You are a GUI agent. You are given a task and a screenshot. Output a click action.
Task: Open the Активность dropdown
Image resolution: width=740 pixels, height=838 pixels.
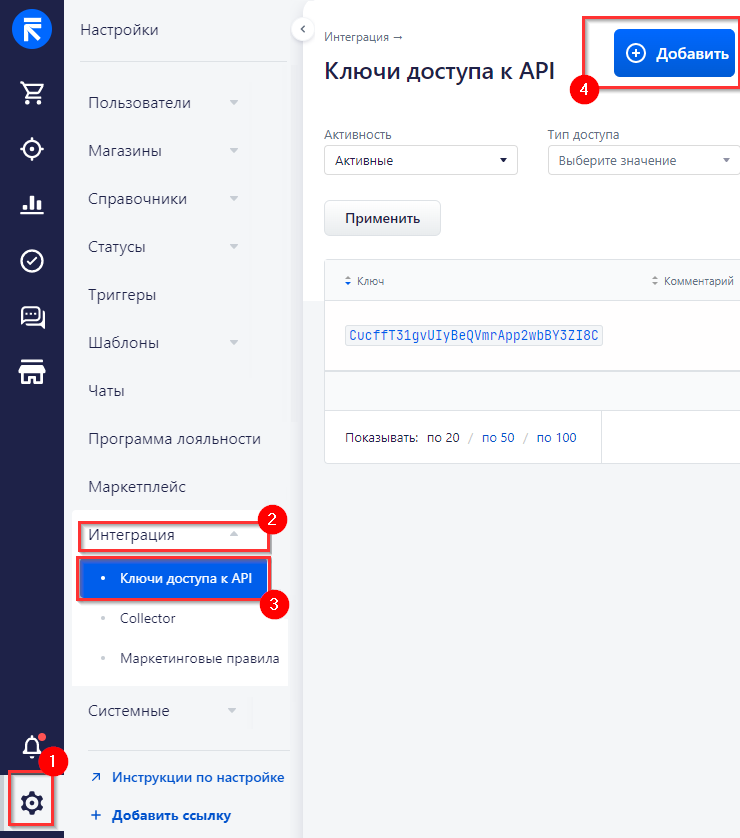420,160
